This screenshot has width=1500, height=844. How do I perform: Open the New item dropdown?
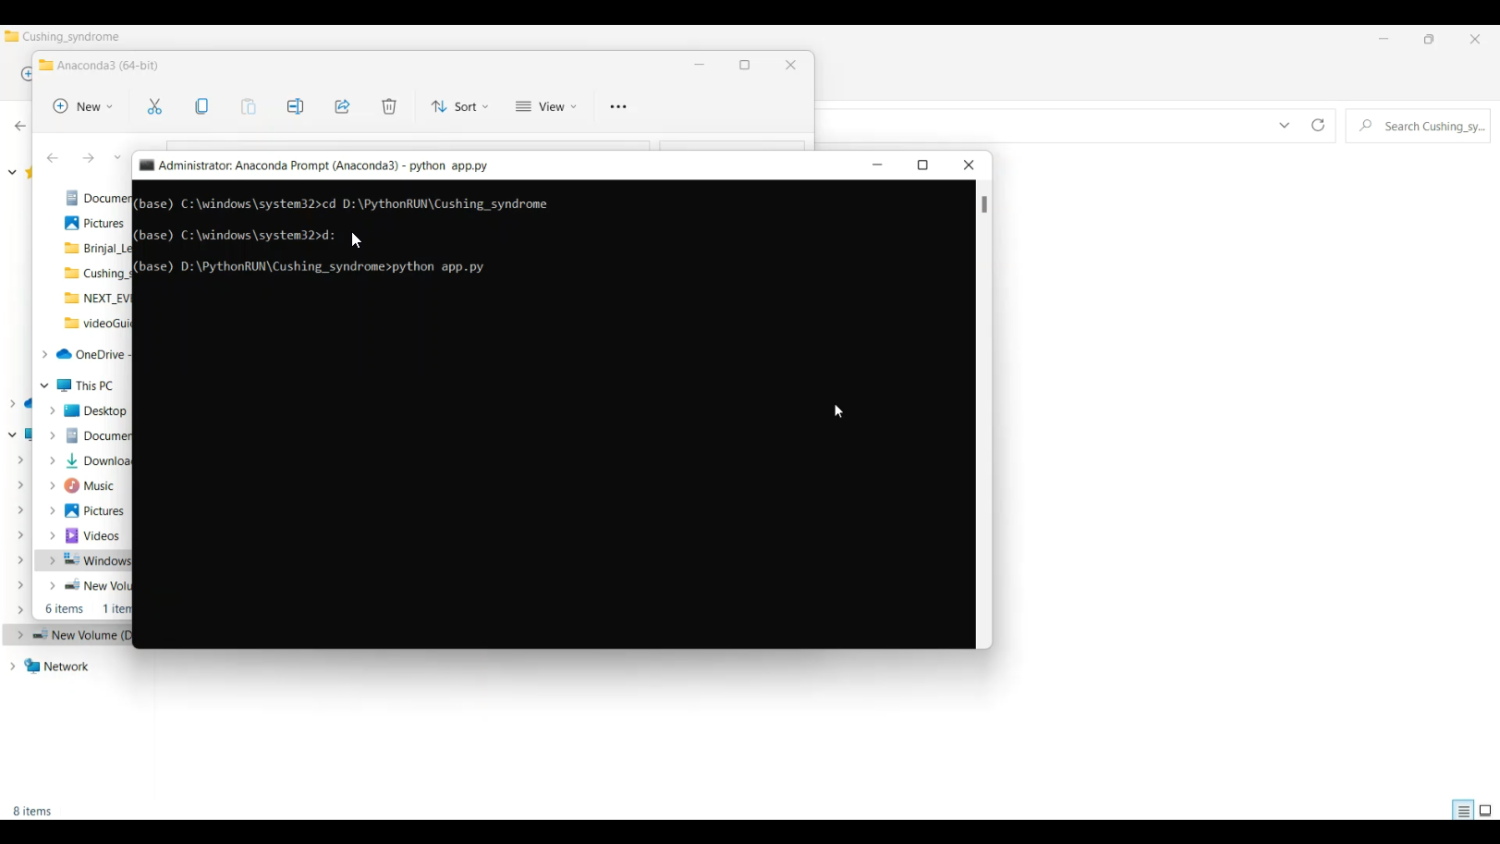tap(83, 107)
